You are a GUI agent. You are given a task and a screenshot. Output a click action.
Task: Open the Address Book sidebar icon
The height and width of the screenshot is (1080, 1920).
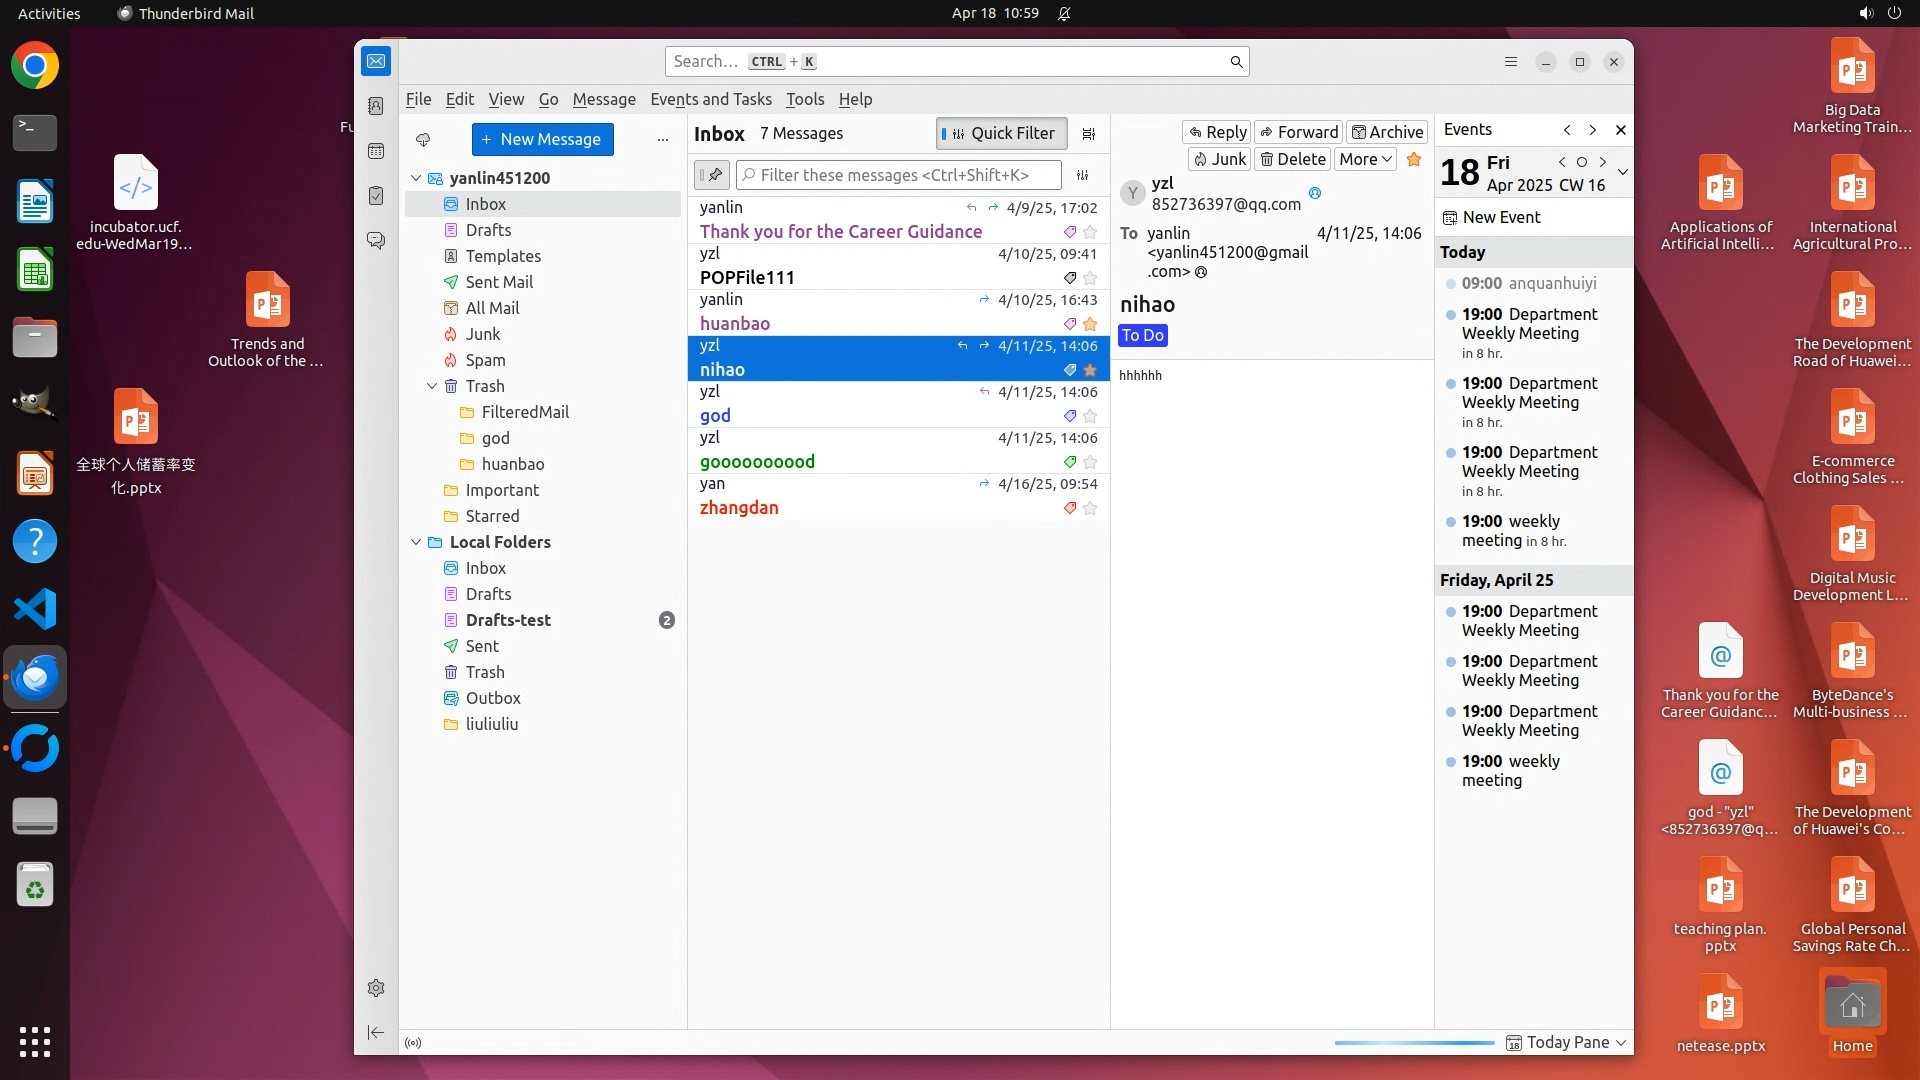pos(376,106)
